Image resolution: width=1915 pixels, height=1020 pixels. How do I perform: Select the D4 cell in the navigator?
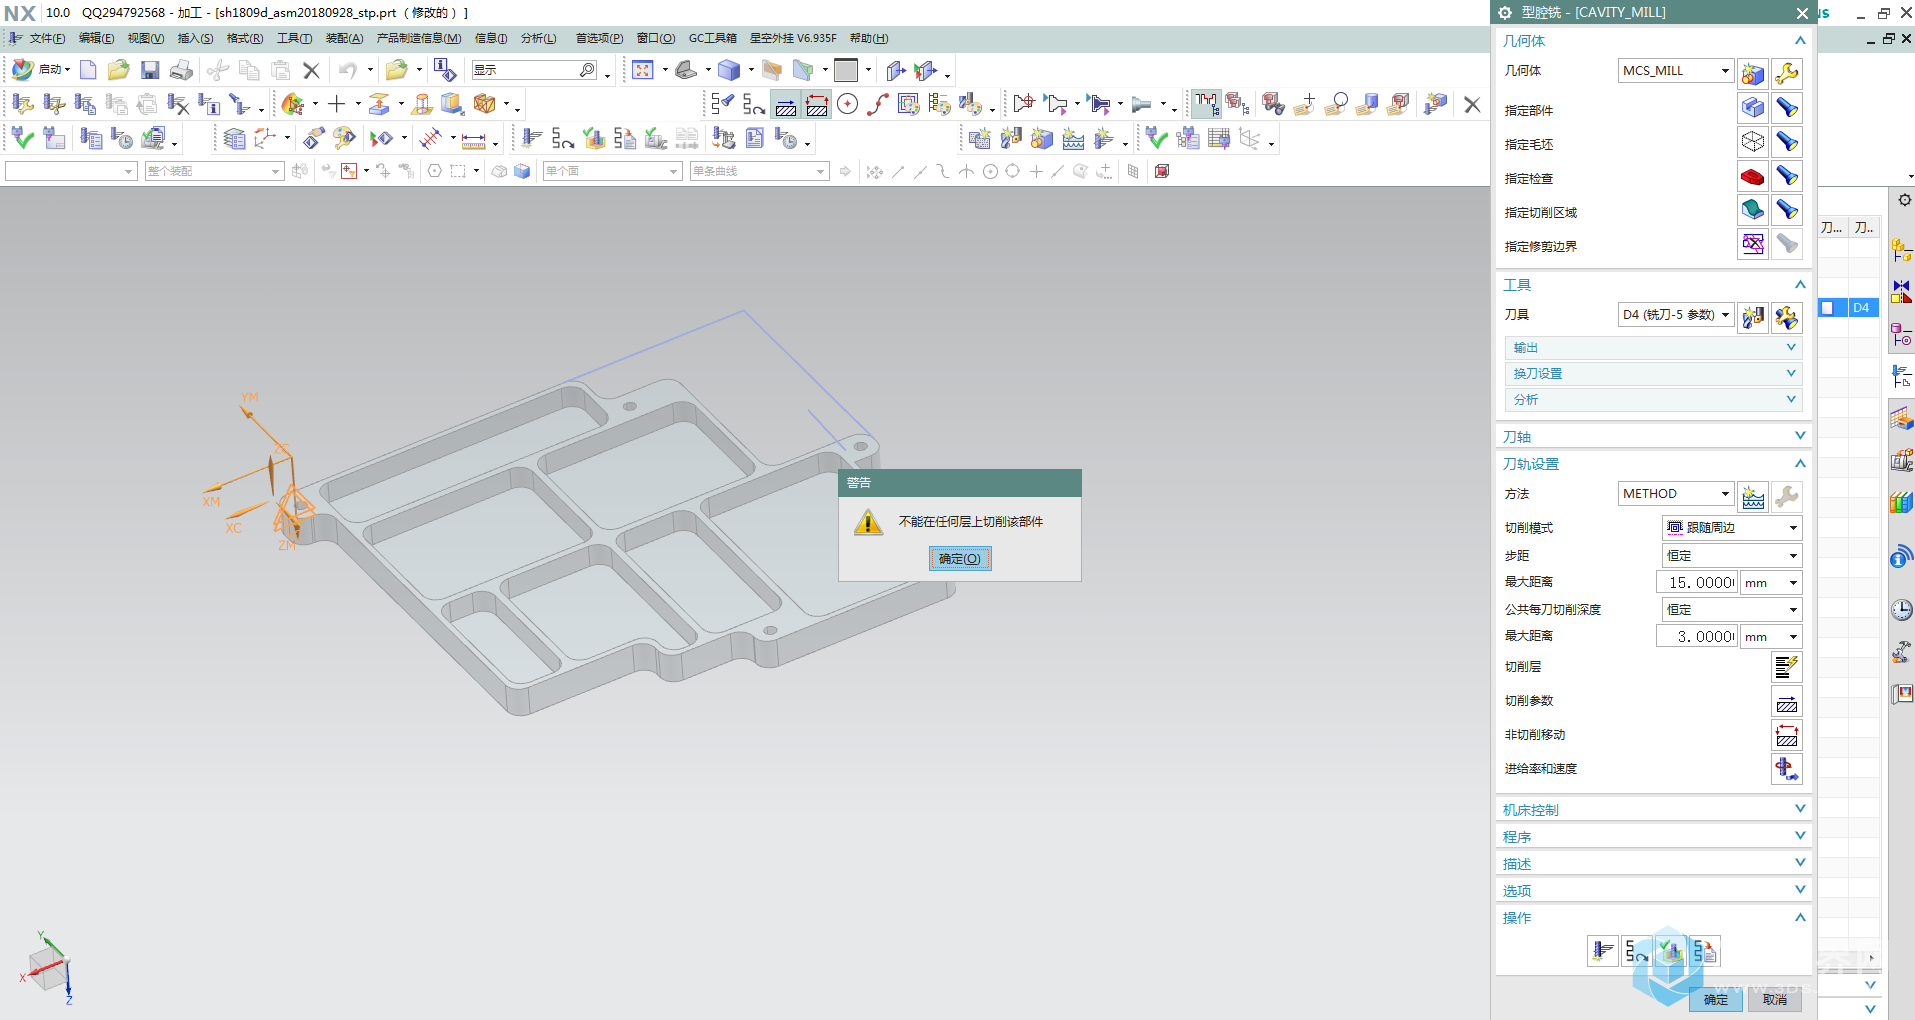pos(1863,308)
